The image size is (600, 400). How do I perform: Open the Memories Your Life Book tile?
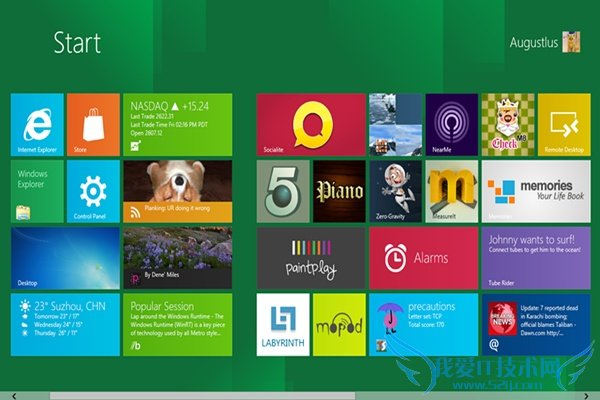click(x=536, y=191)
